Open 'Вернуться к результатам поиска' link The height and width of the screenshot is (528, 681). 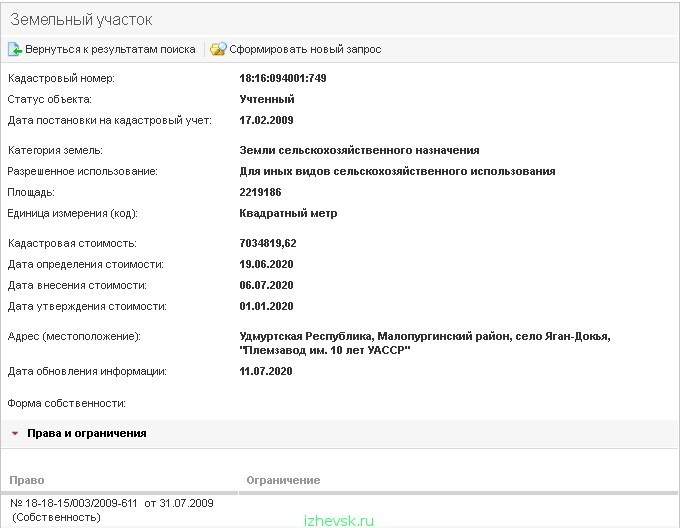click(x=110, y=50)
